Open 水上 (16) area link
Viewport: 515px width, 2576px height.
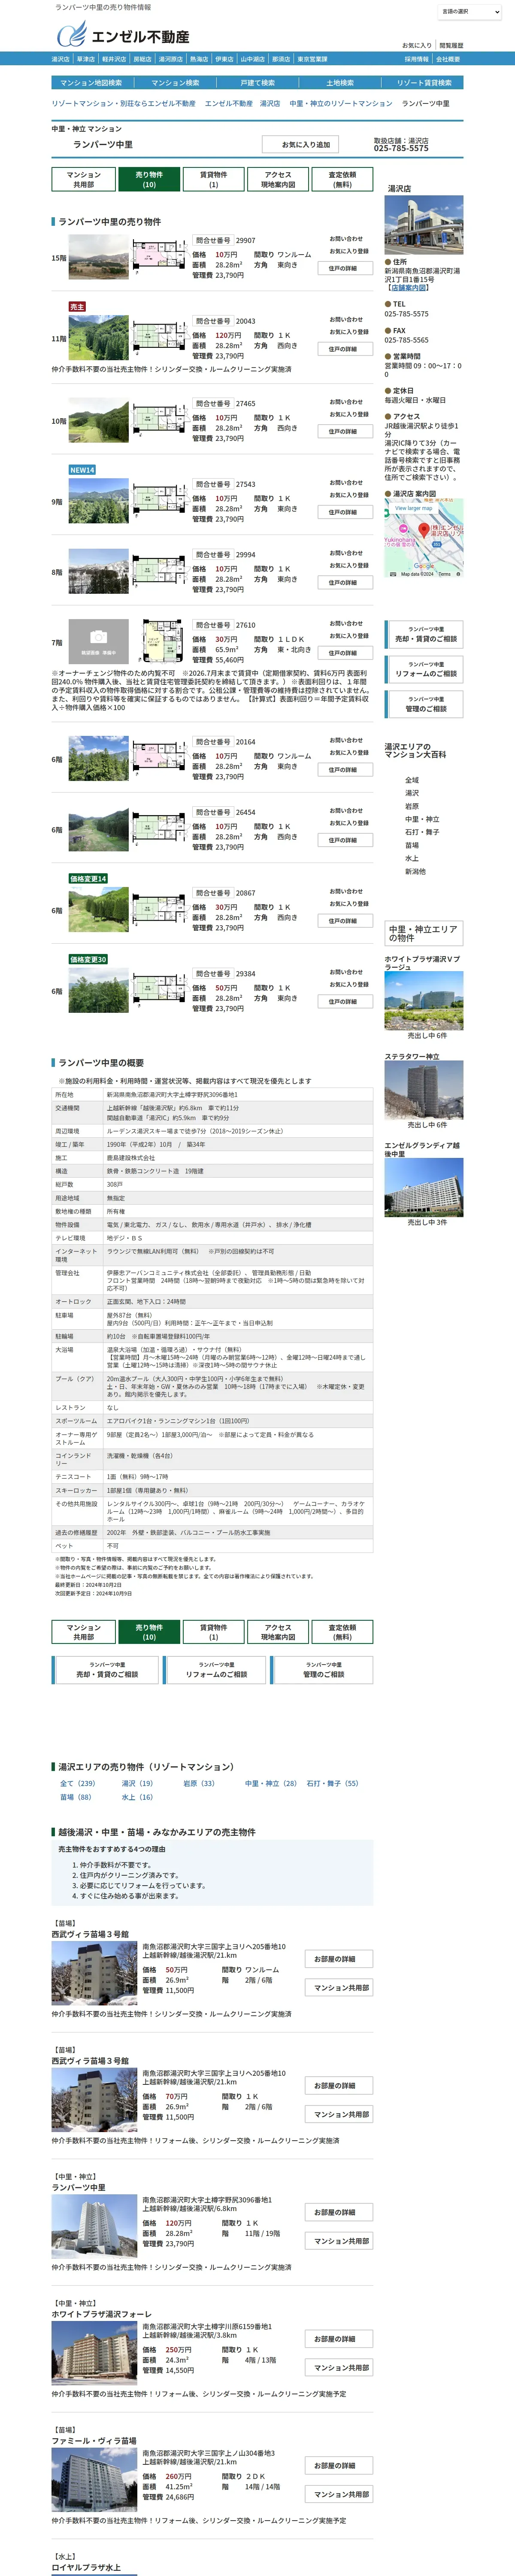tap(137, 1797)
